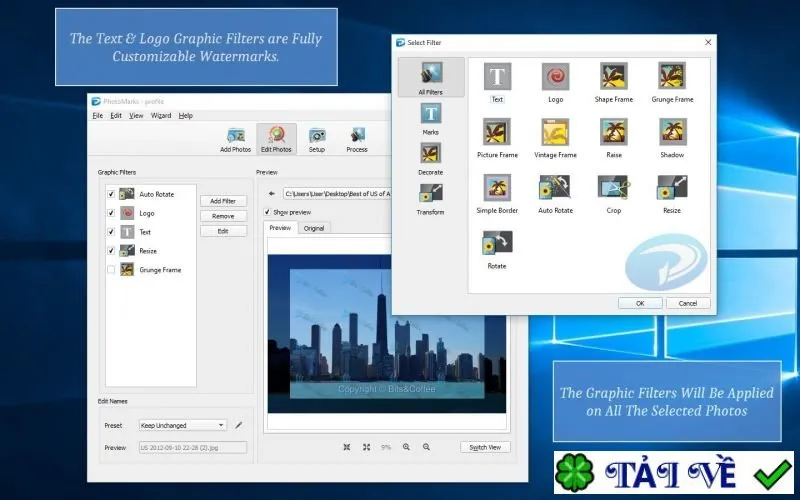The height and width of the screenshot is (500, 800).
Task: Open the Wizard menu
Action: tap(161, 116)
